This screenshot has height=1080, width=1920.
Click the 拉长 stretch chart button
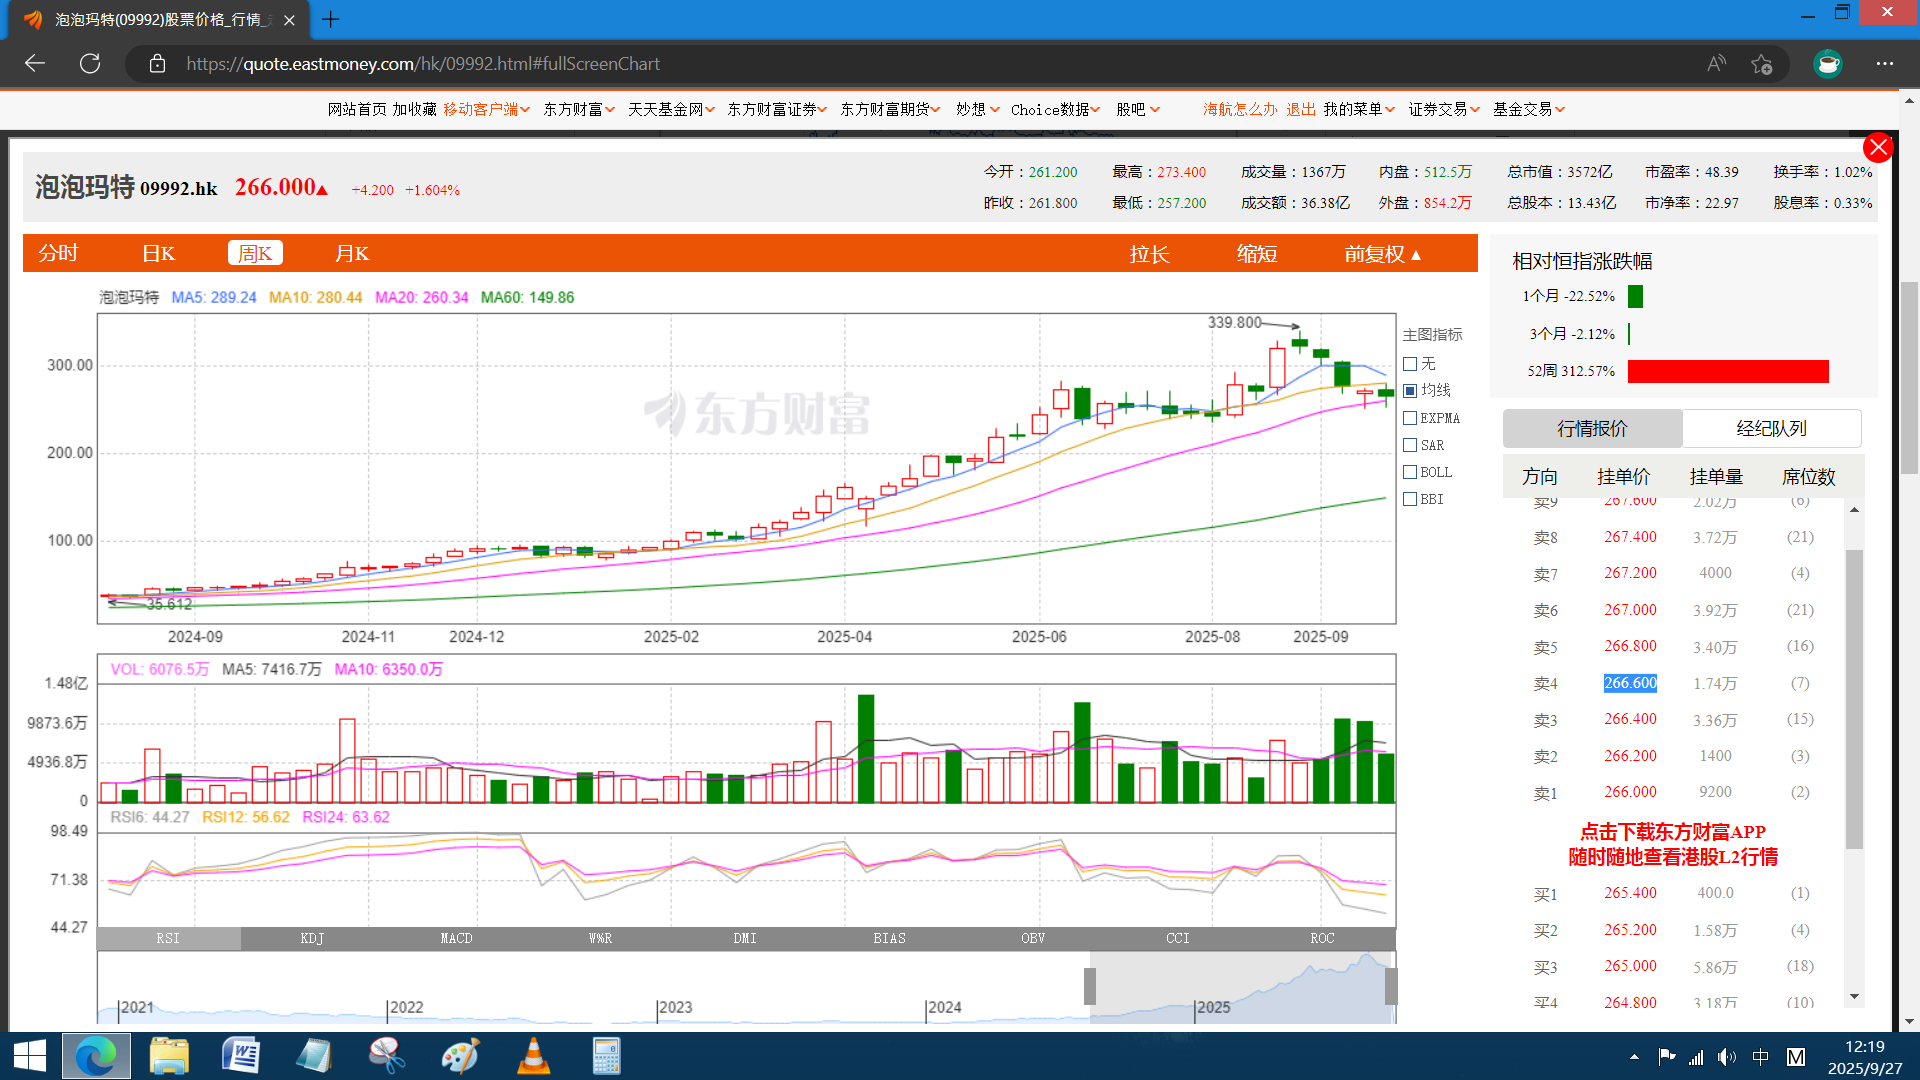(1149, 254)
